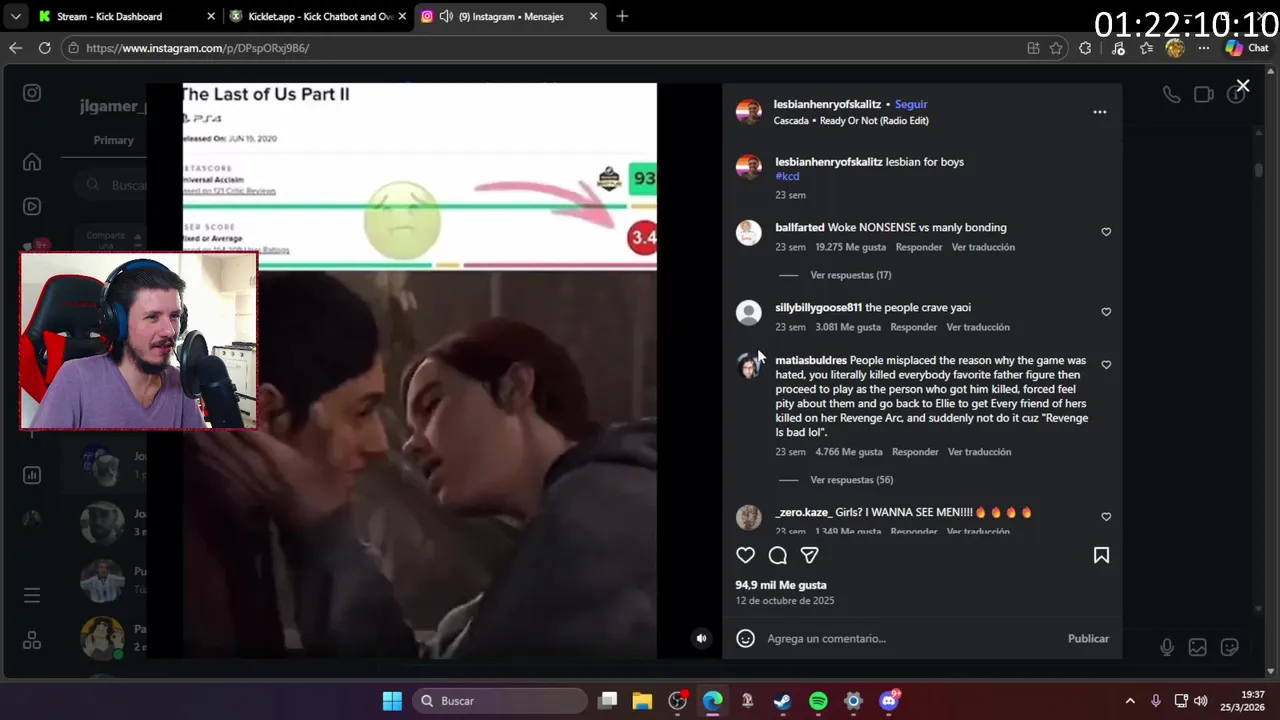Show translation for matiasbuldres's comment

click(979, 452)
